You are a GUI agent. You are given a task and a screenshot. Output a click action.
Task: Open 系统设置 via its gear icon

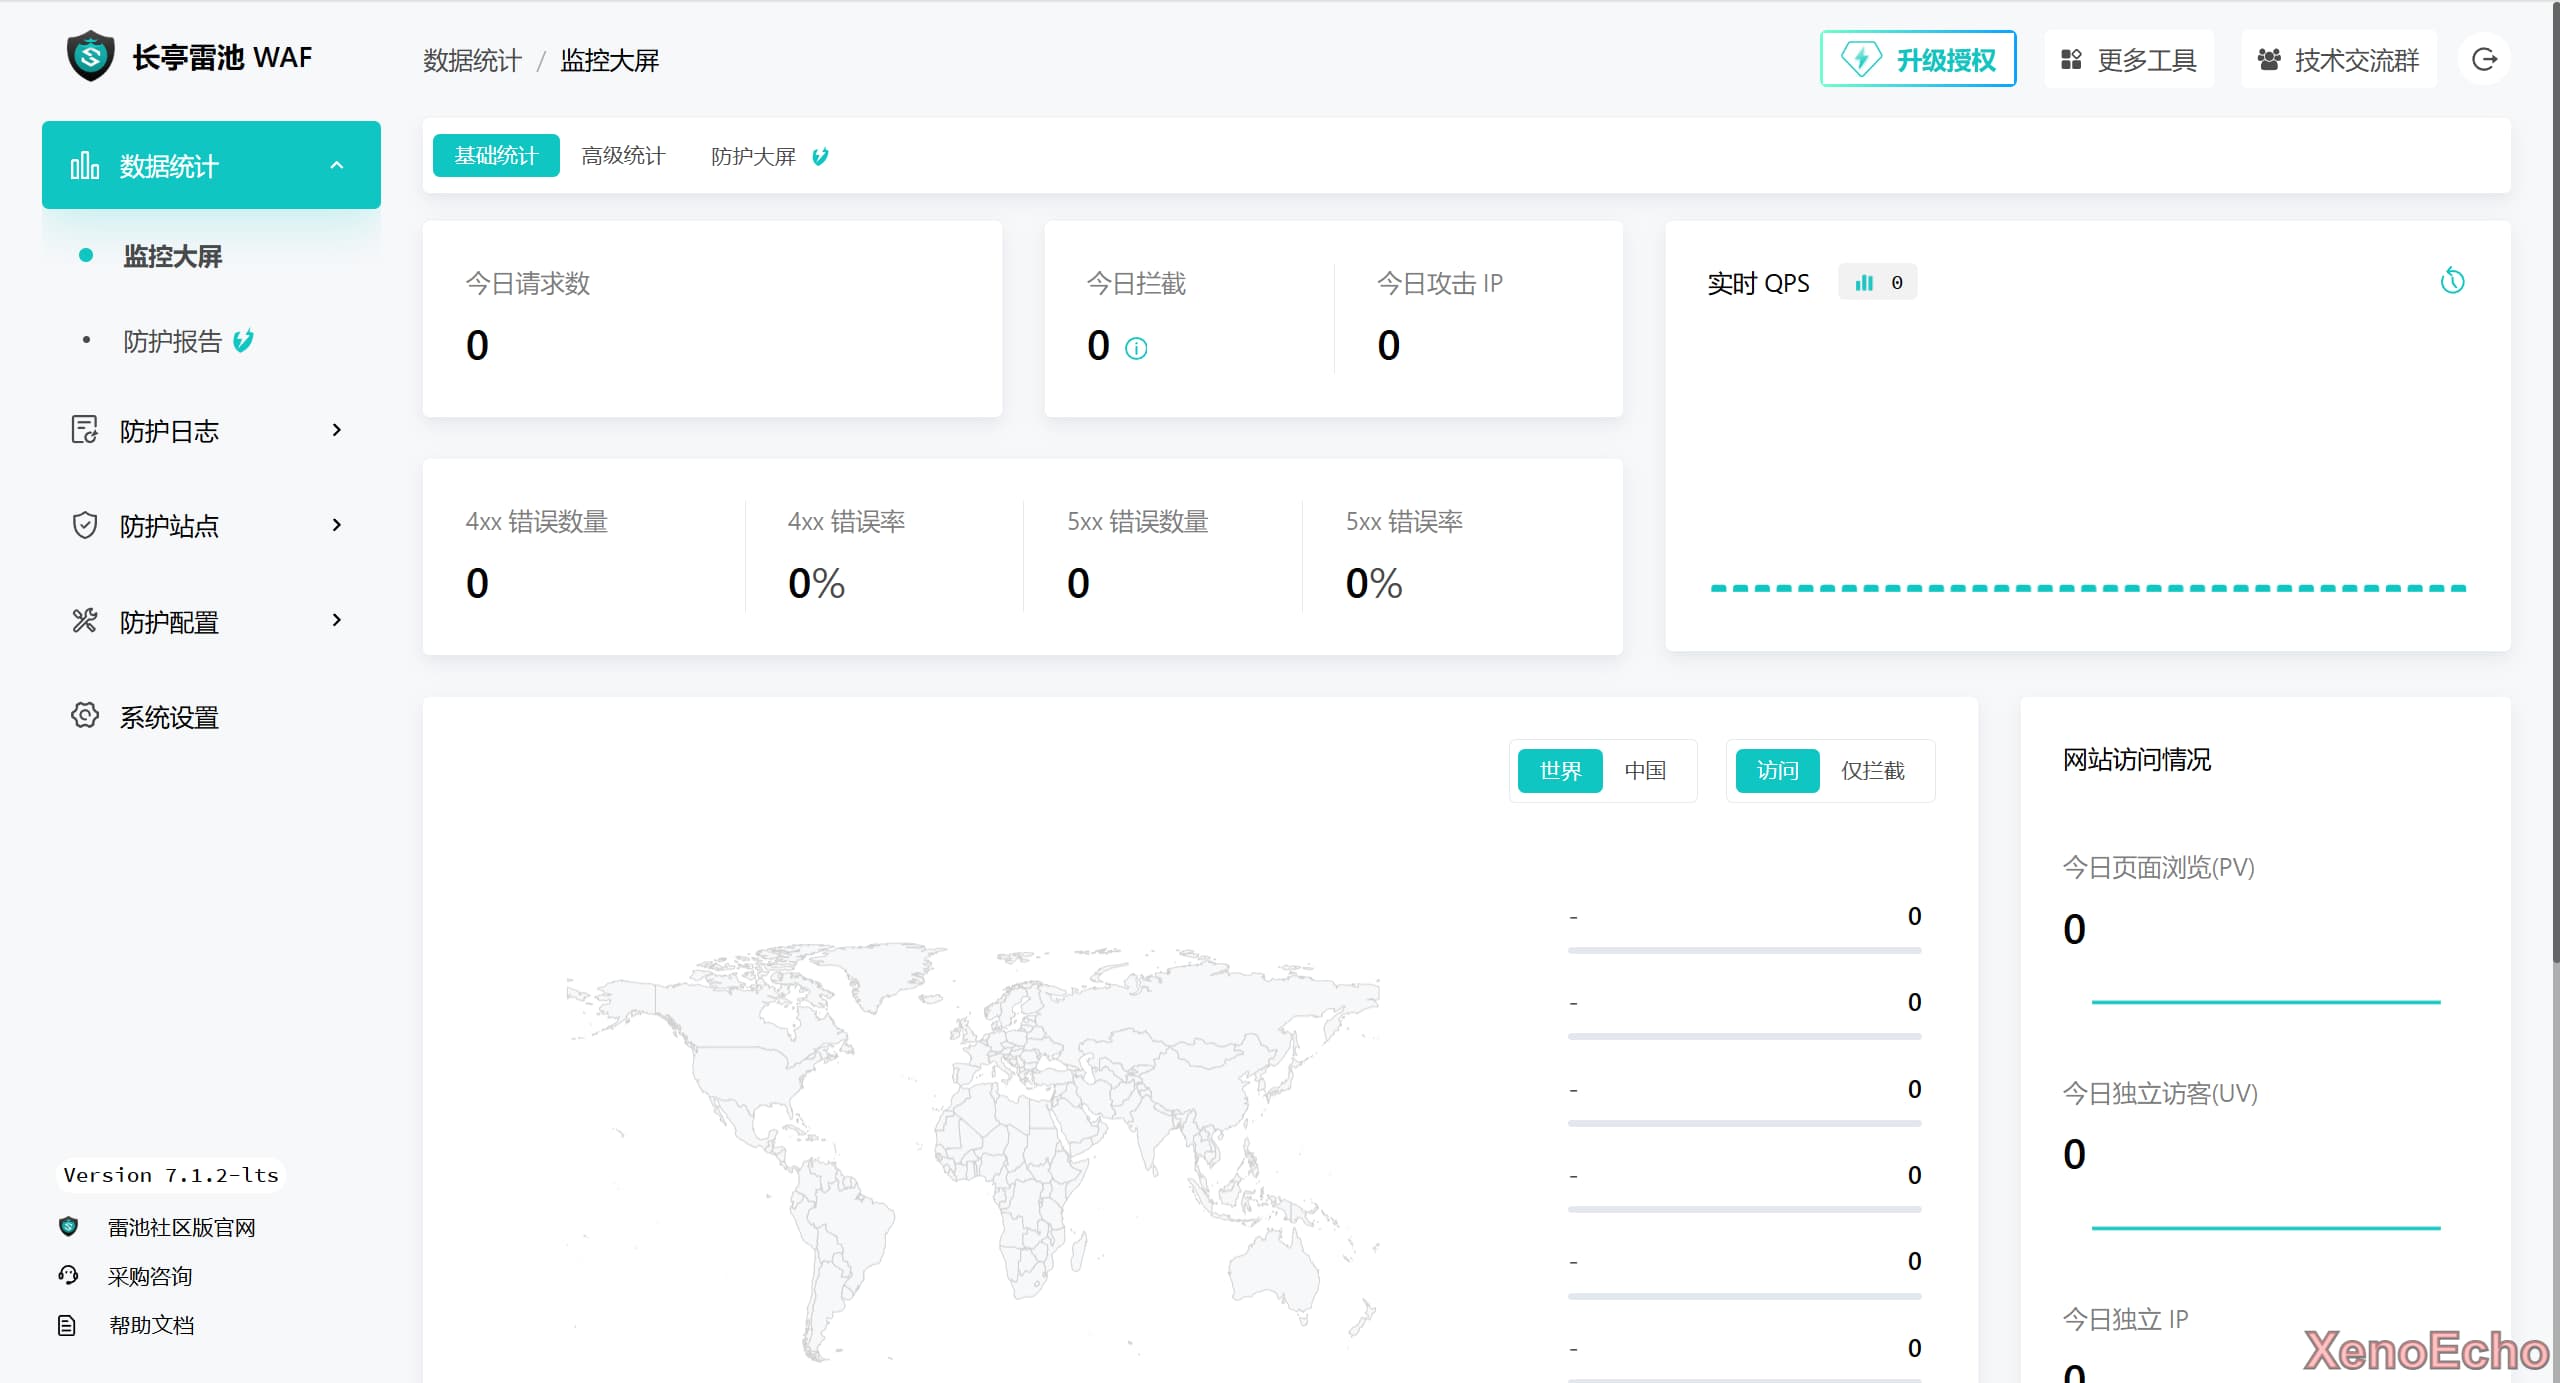click(x=85, y=716)
